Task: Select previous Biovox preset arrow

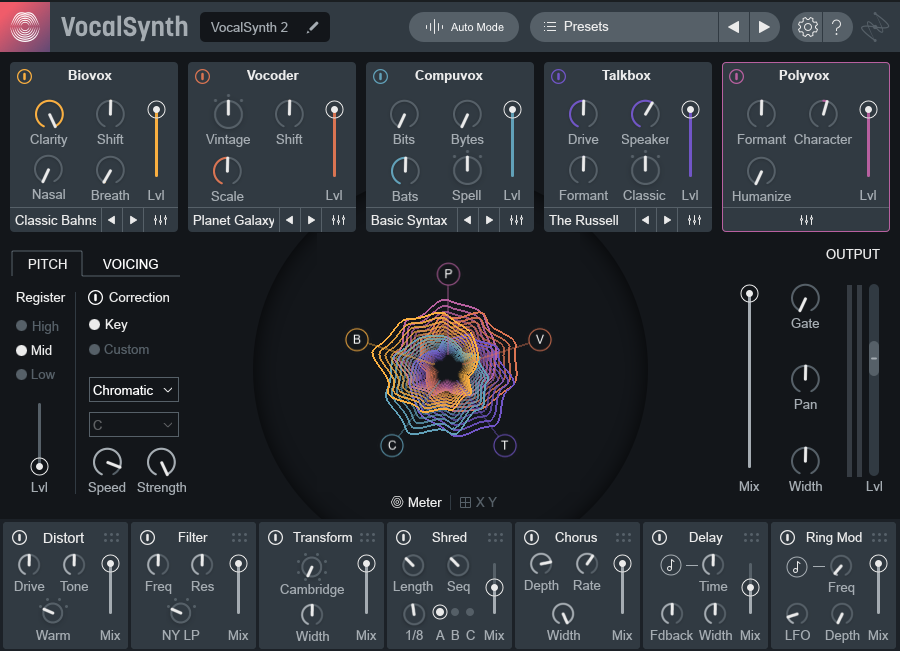Action: (112, 220)
